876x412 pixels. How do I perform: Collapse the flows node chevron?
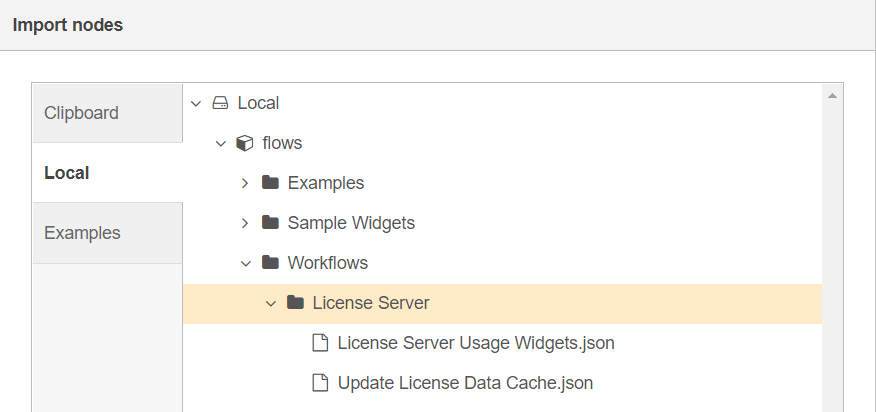(x=221, y=144)
